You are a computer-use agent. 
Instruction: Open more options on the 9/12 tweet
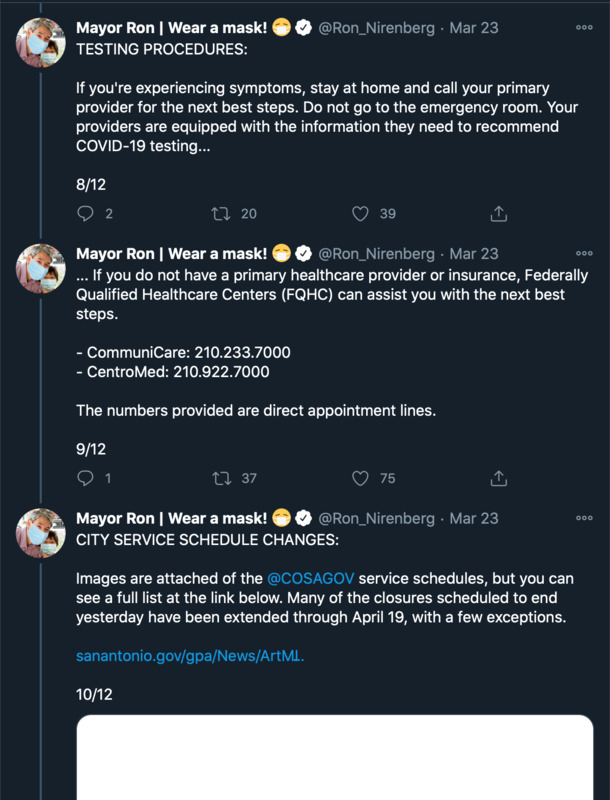[584, 253]
